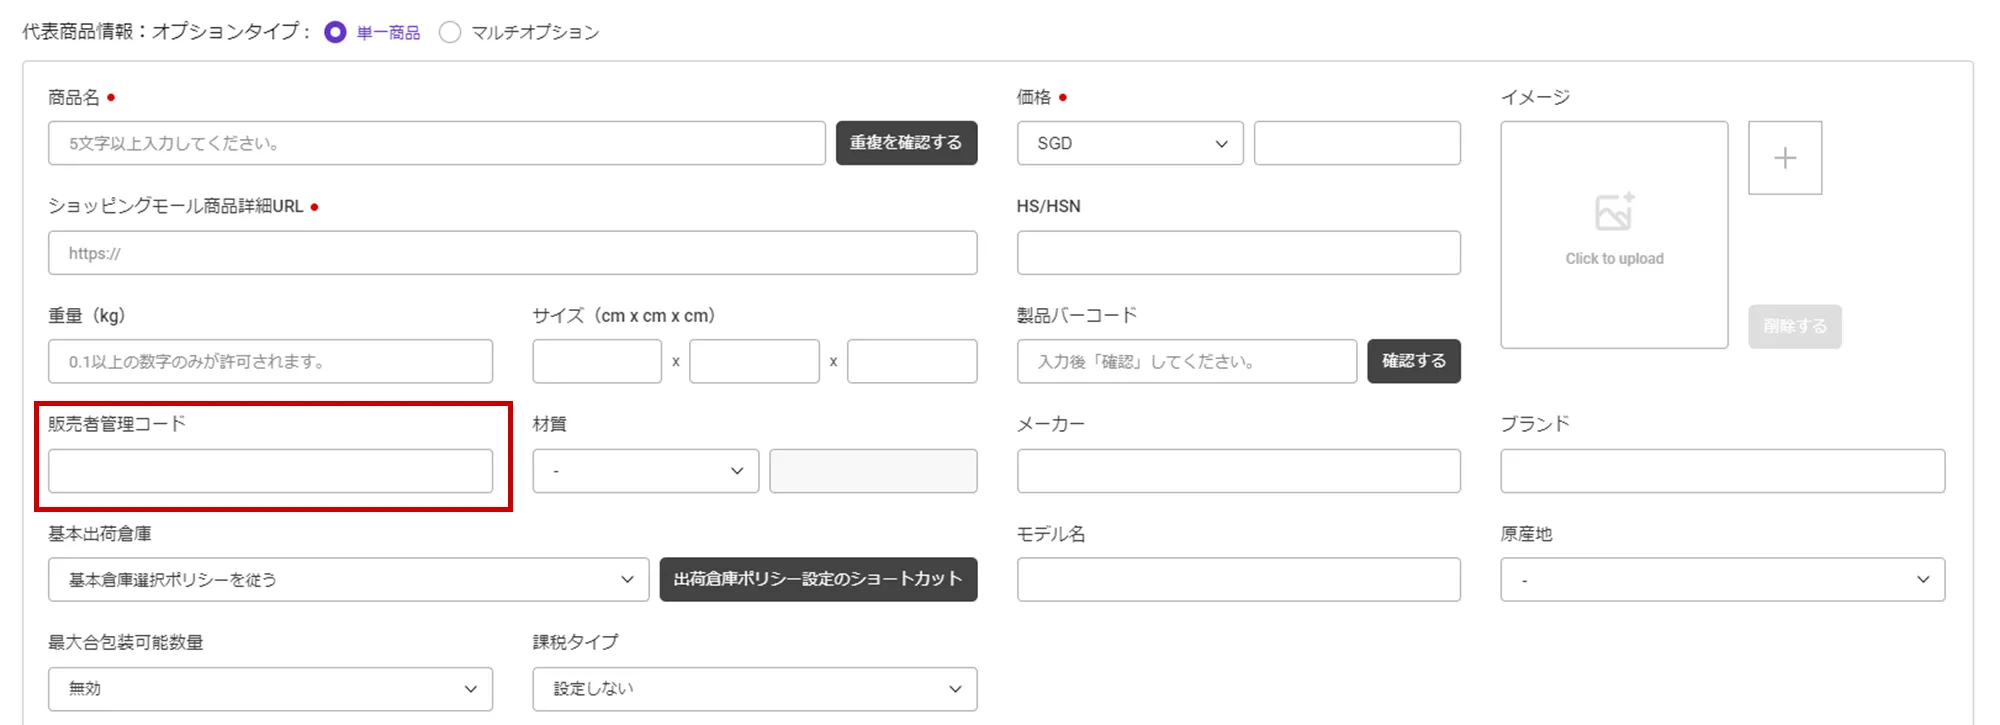The image size is (2000, 725).
Task: Click the plus icon to add image
Action: coord(1784,158)
